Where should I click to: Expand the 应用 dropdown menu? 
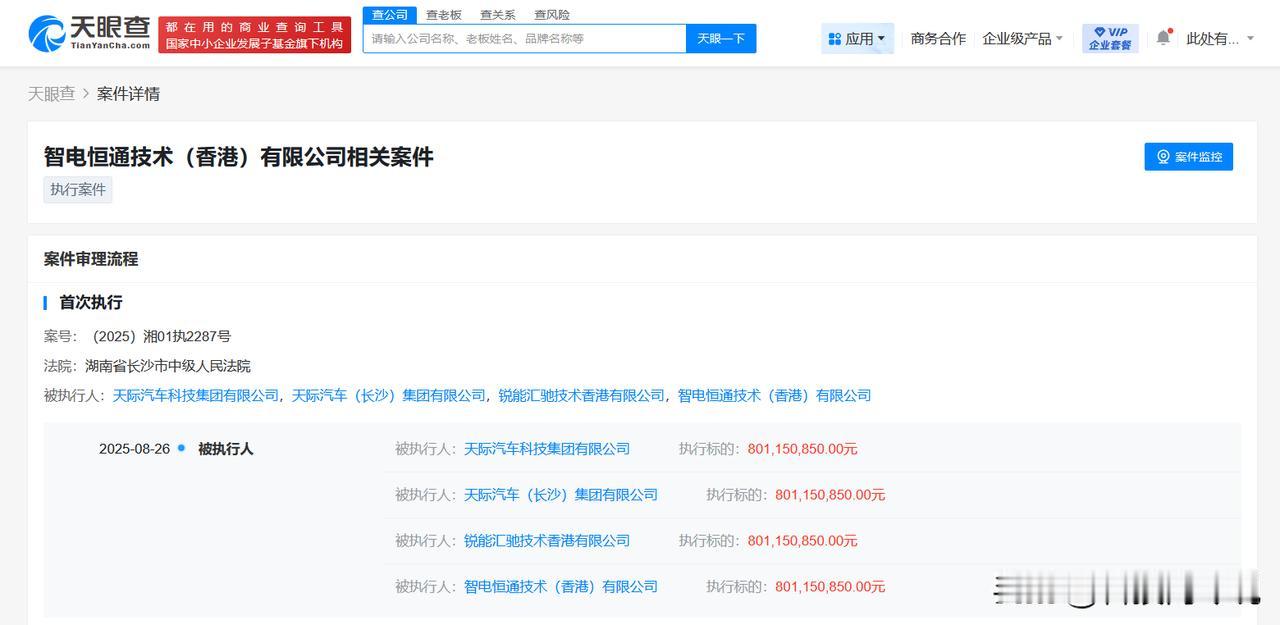[857, 39]
